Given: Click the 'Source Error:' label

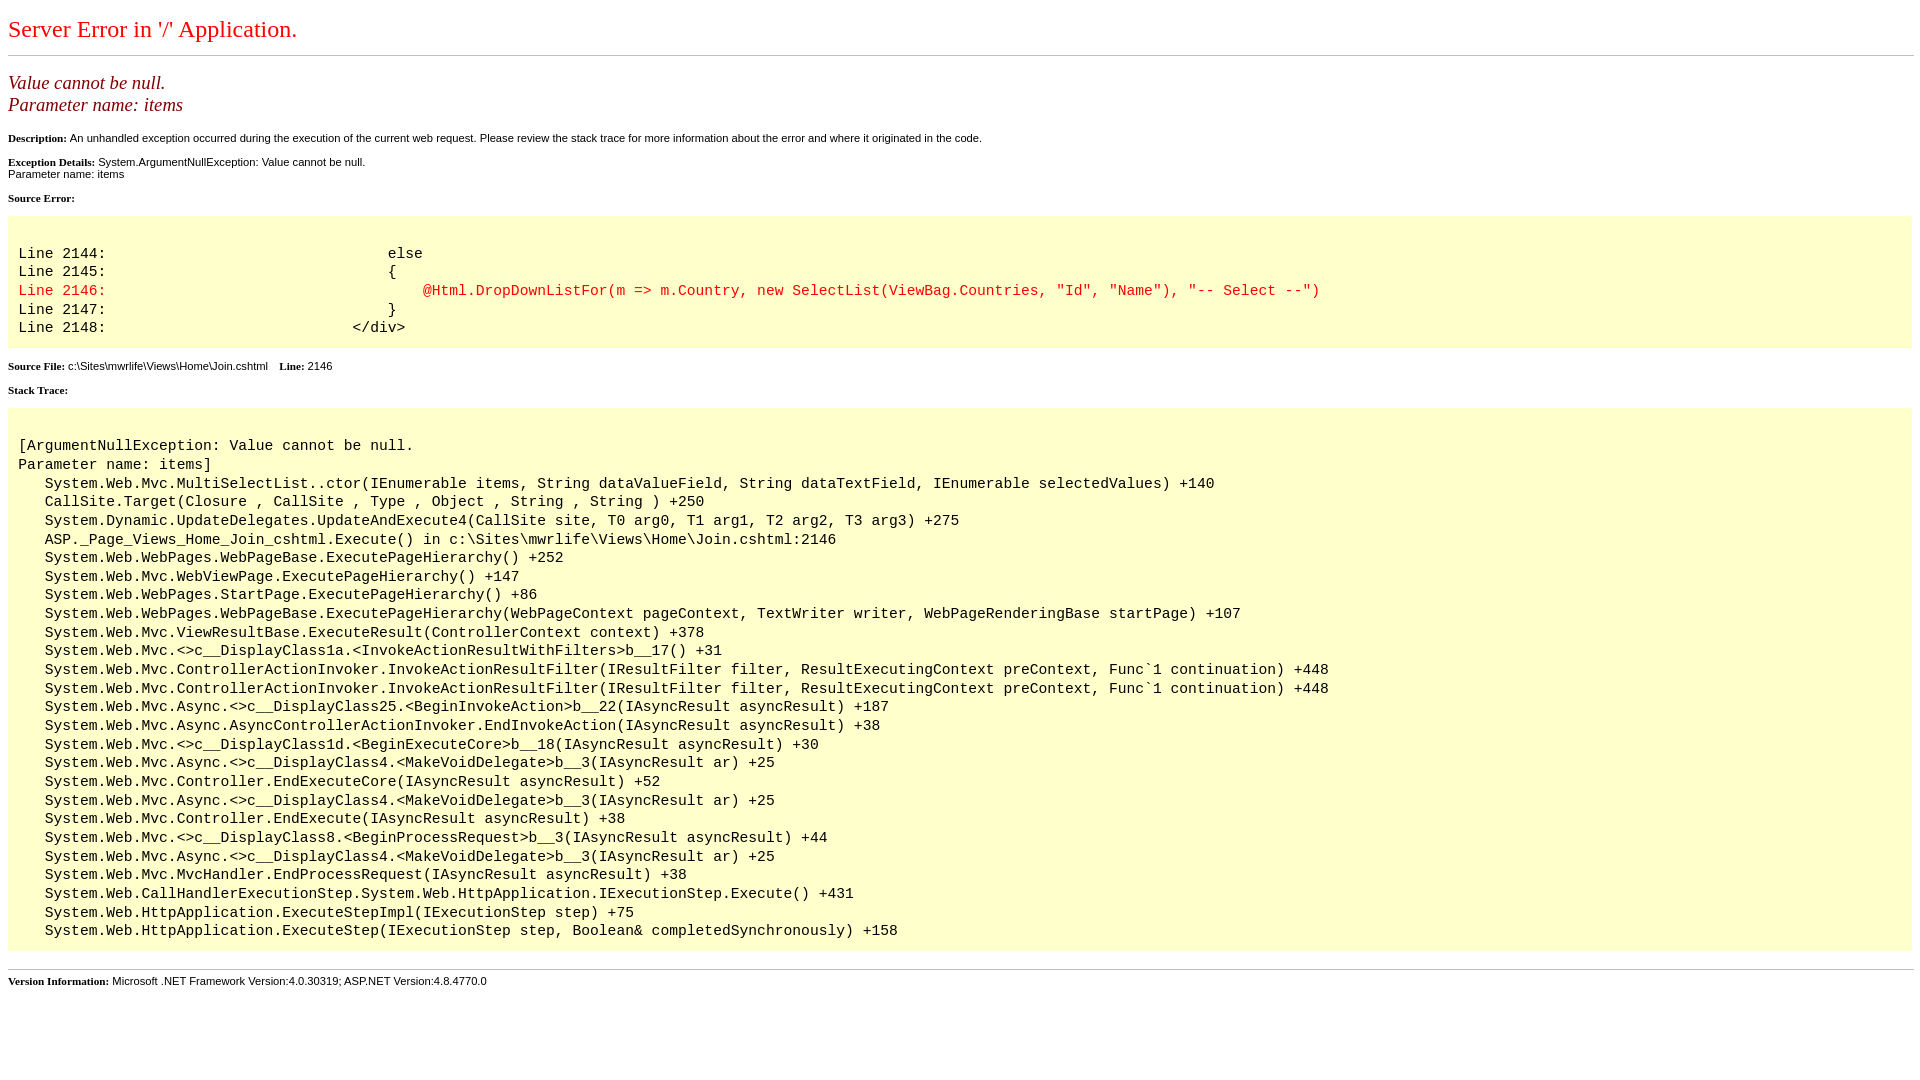Looking at the screenshot, I should [41, 198].
